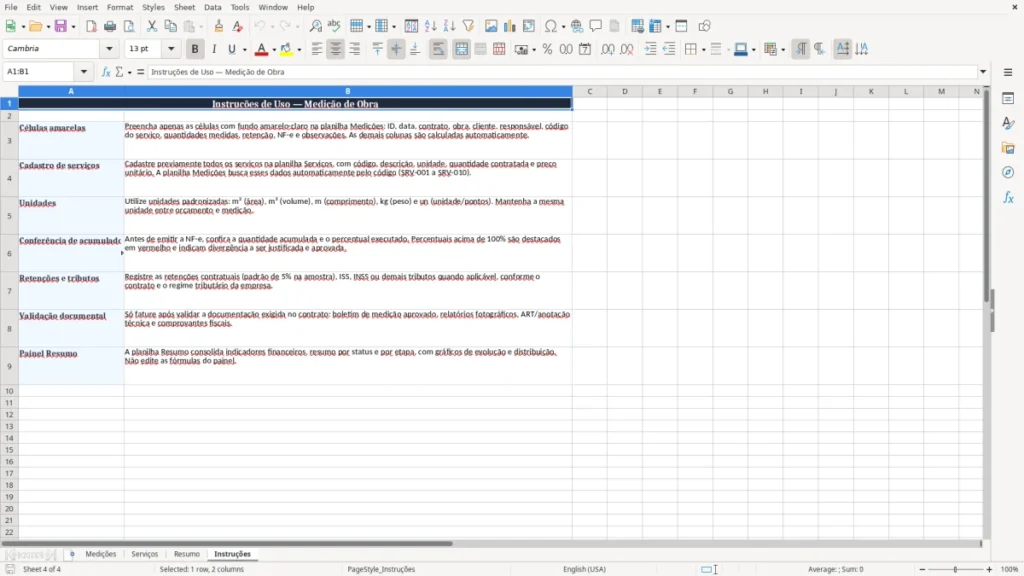
Task: Open sidebar Gallery deck
Action: (1008, 148)
